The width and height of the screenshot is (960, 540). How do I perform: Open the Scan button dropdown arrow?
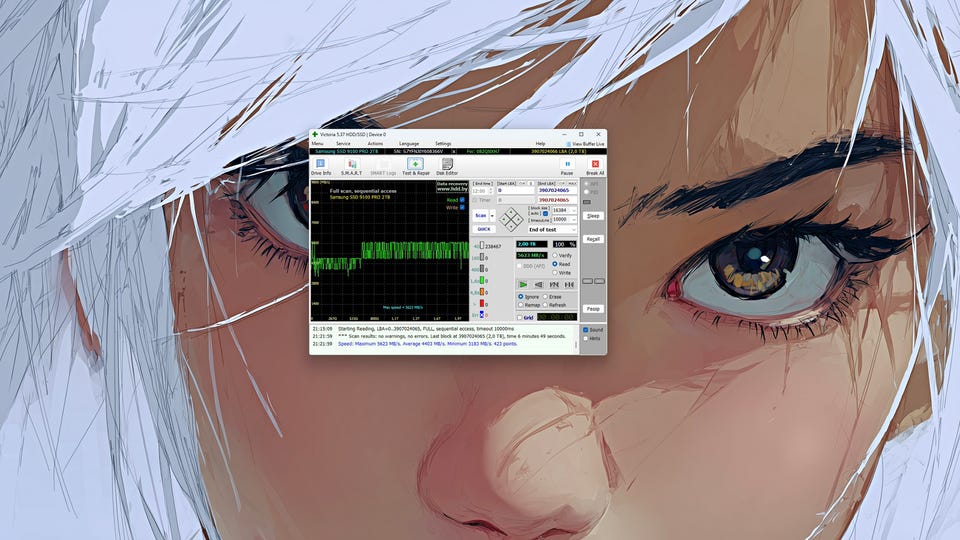[x=492, y=216]
